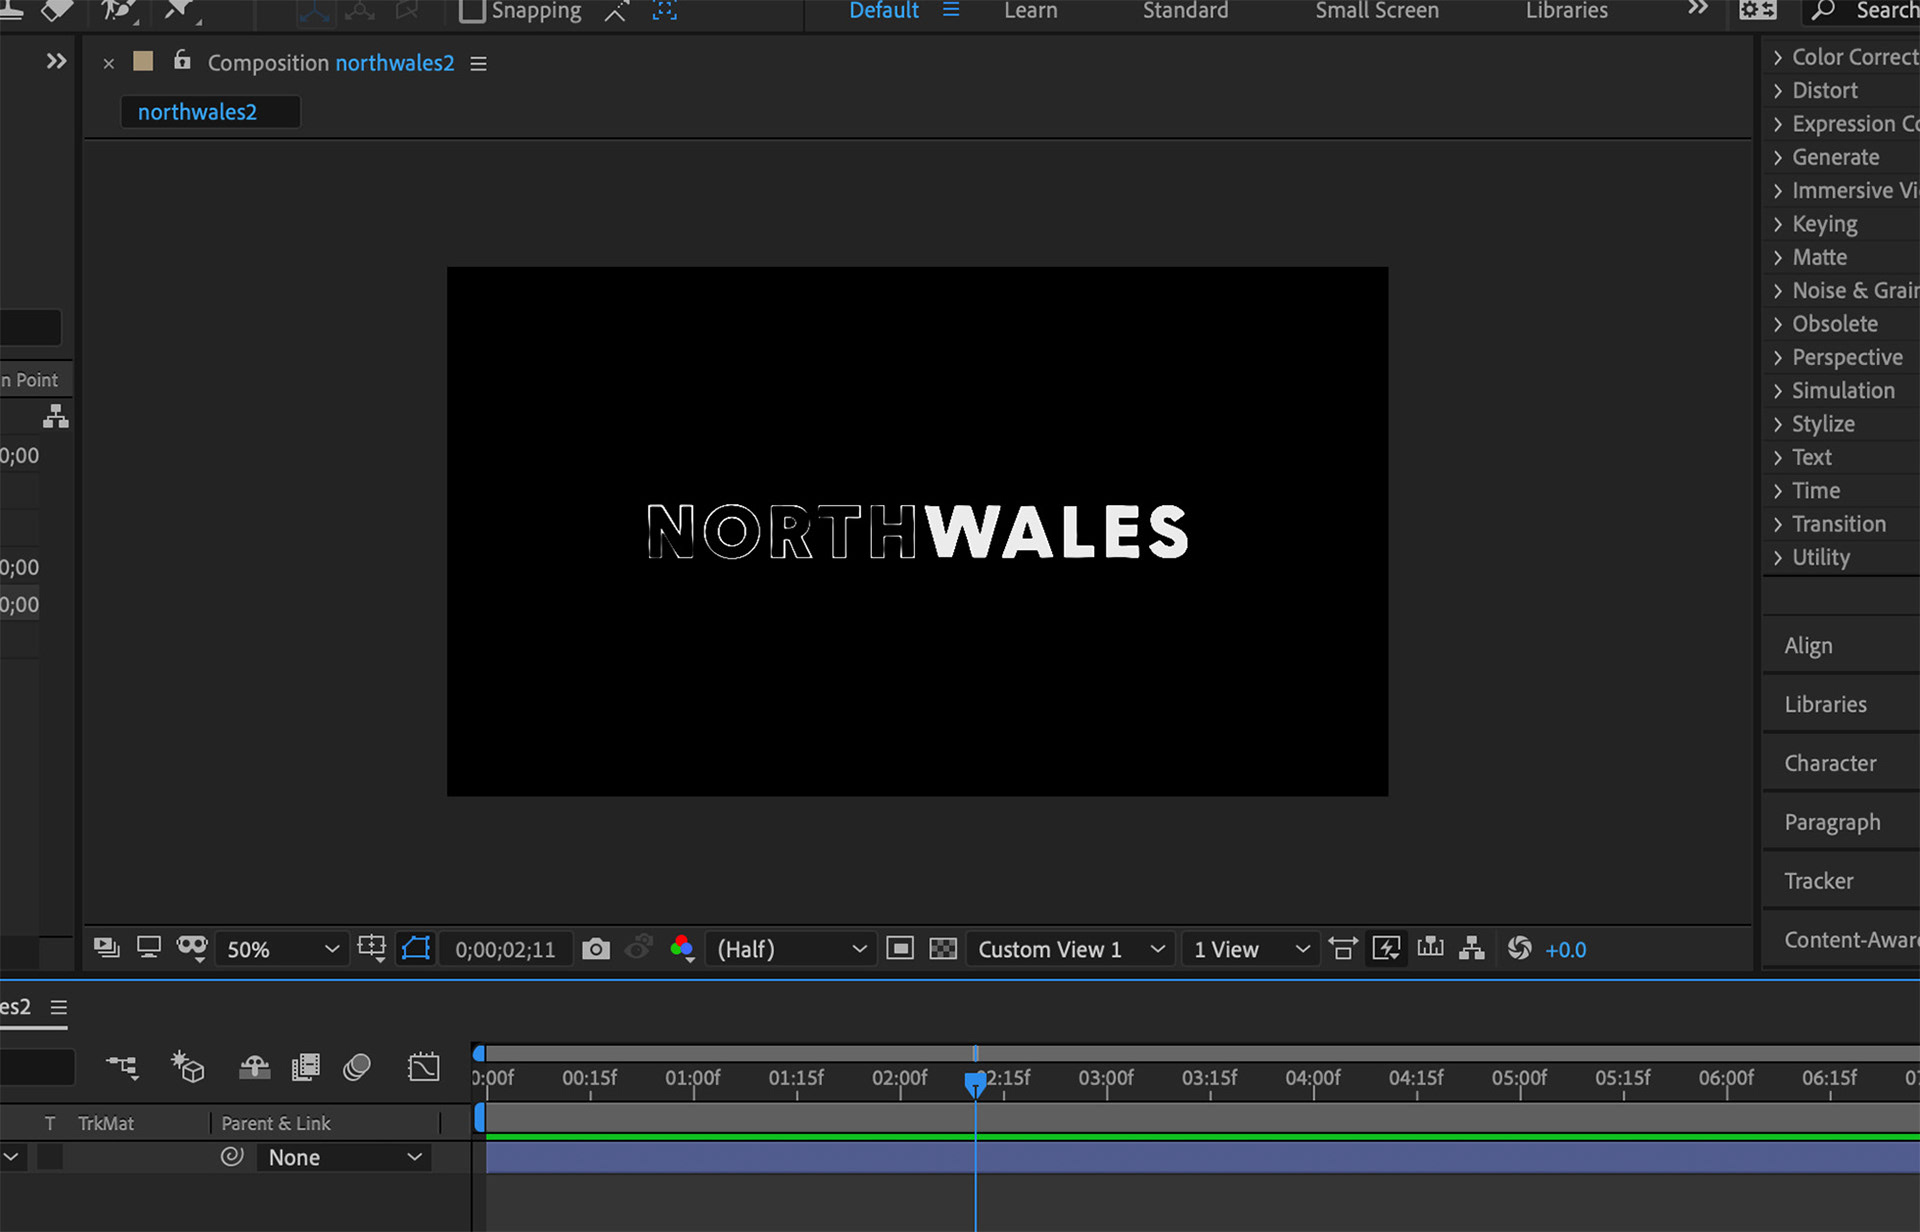This screenshot has width=1920, height=1232.
Task: Enable the Snapping checkbox
Action: point(472,11)
